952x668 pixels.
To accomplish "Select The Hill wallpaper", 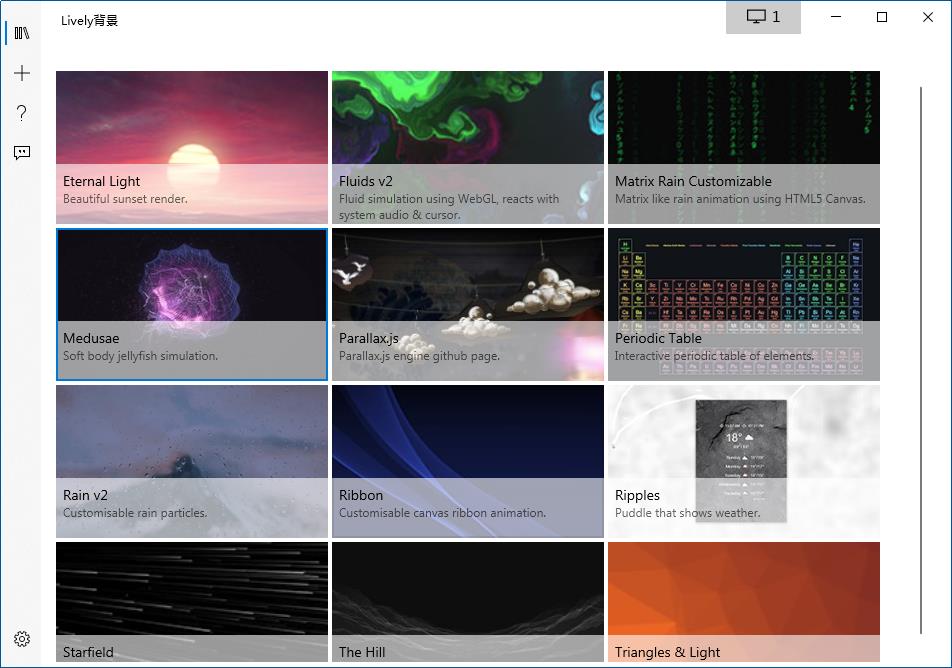I will [x=468, y=602].
